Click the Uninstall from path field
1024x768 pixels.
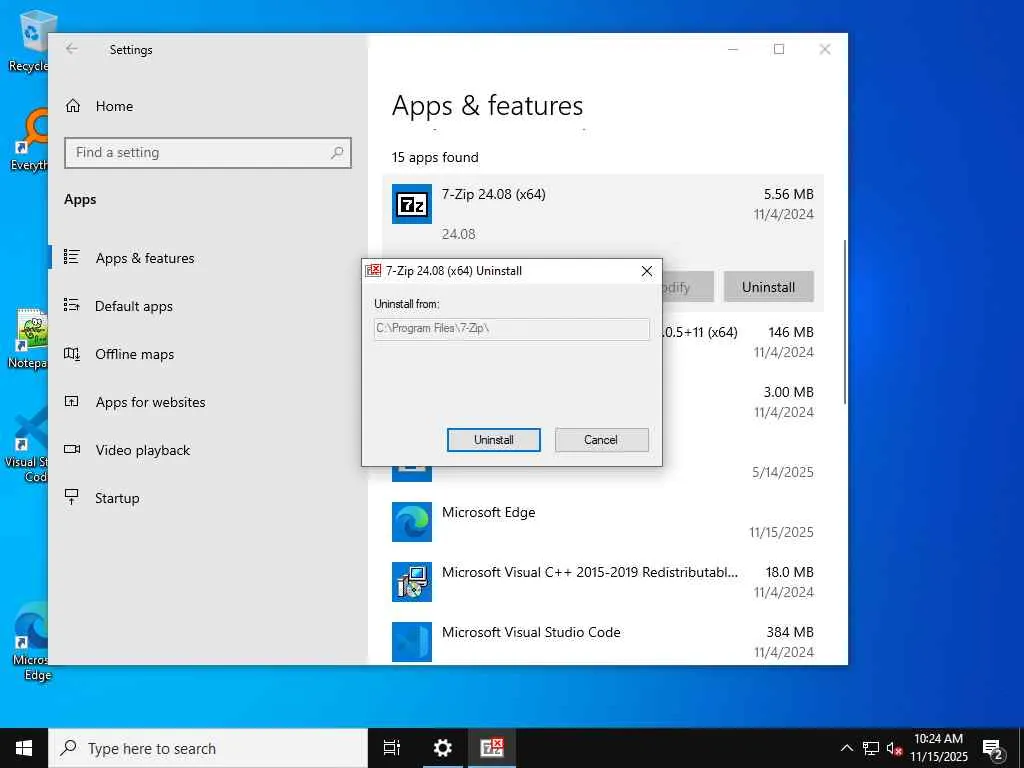[511, 328]
